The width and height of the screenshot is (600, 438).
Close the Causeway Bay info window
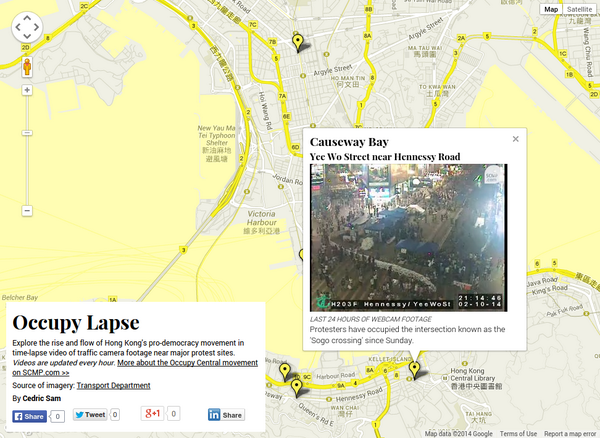pos(515,139)
